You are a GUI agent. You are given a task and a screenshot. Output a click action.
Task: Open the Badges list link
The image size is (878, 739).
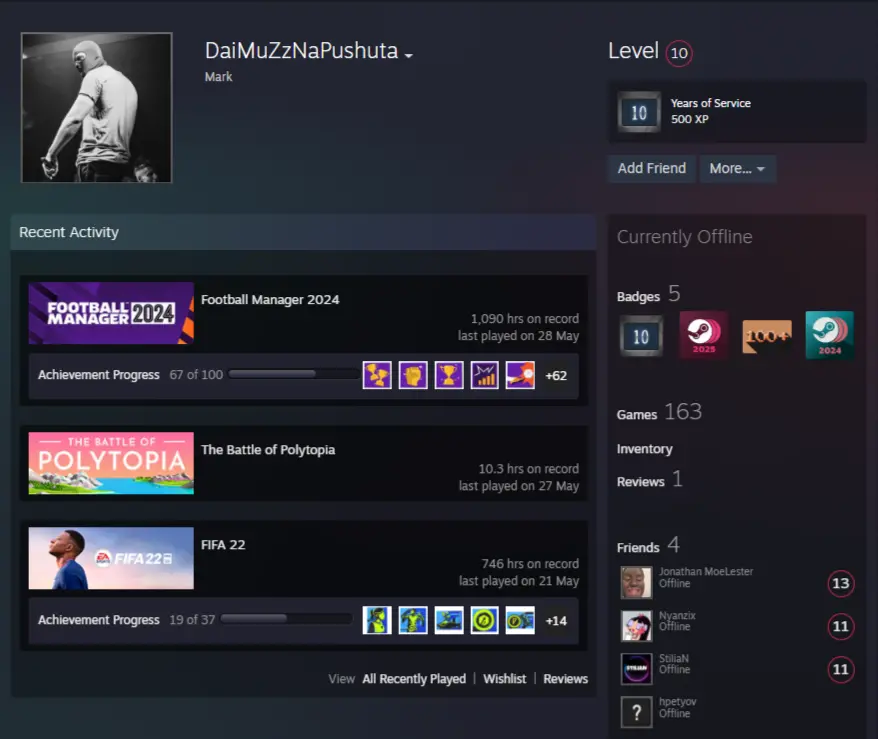648,294
